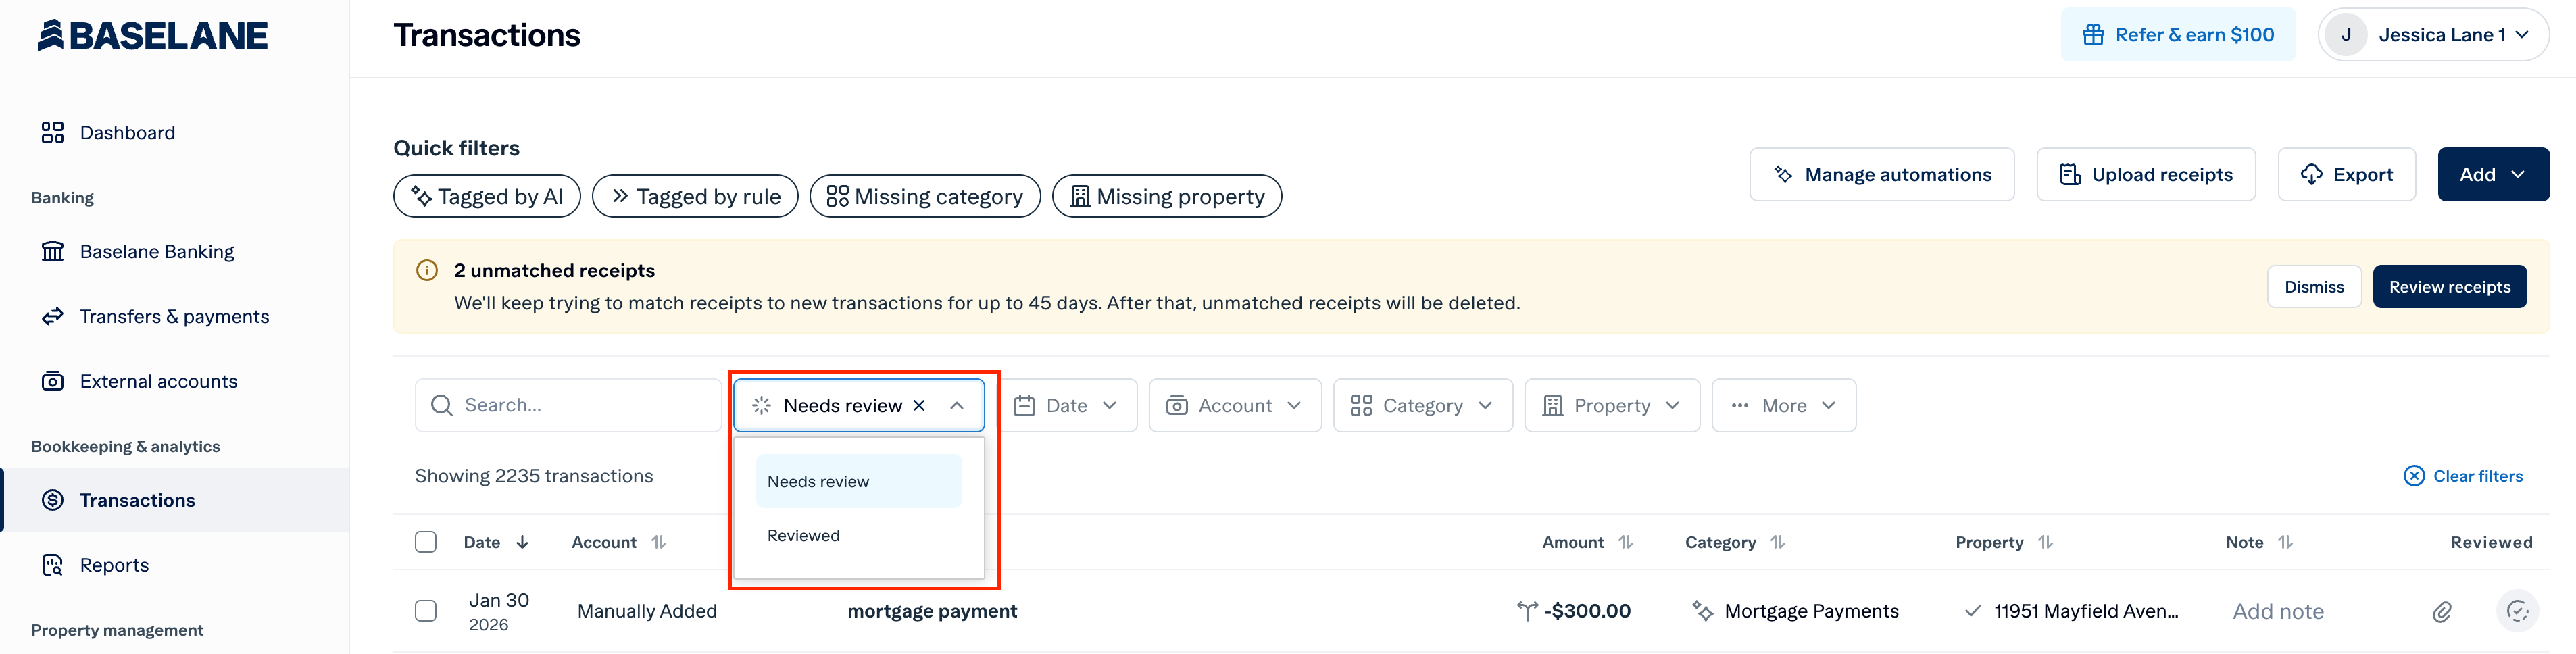Click the AI sparkle icon beside Mortgage Payments
This screenshot has height=654, width=2576.
(x=1702, y=611)
